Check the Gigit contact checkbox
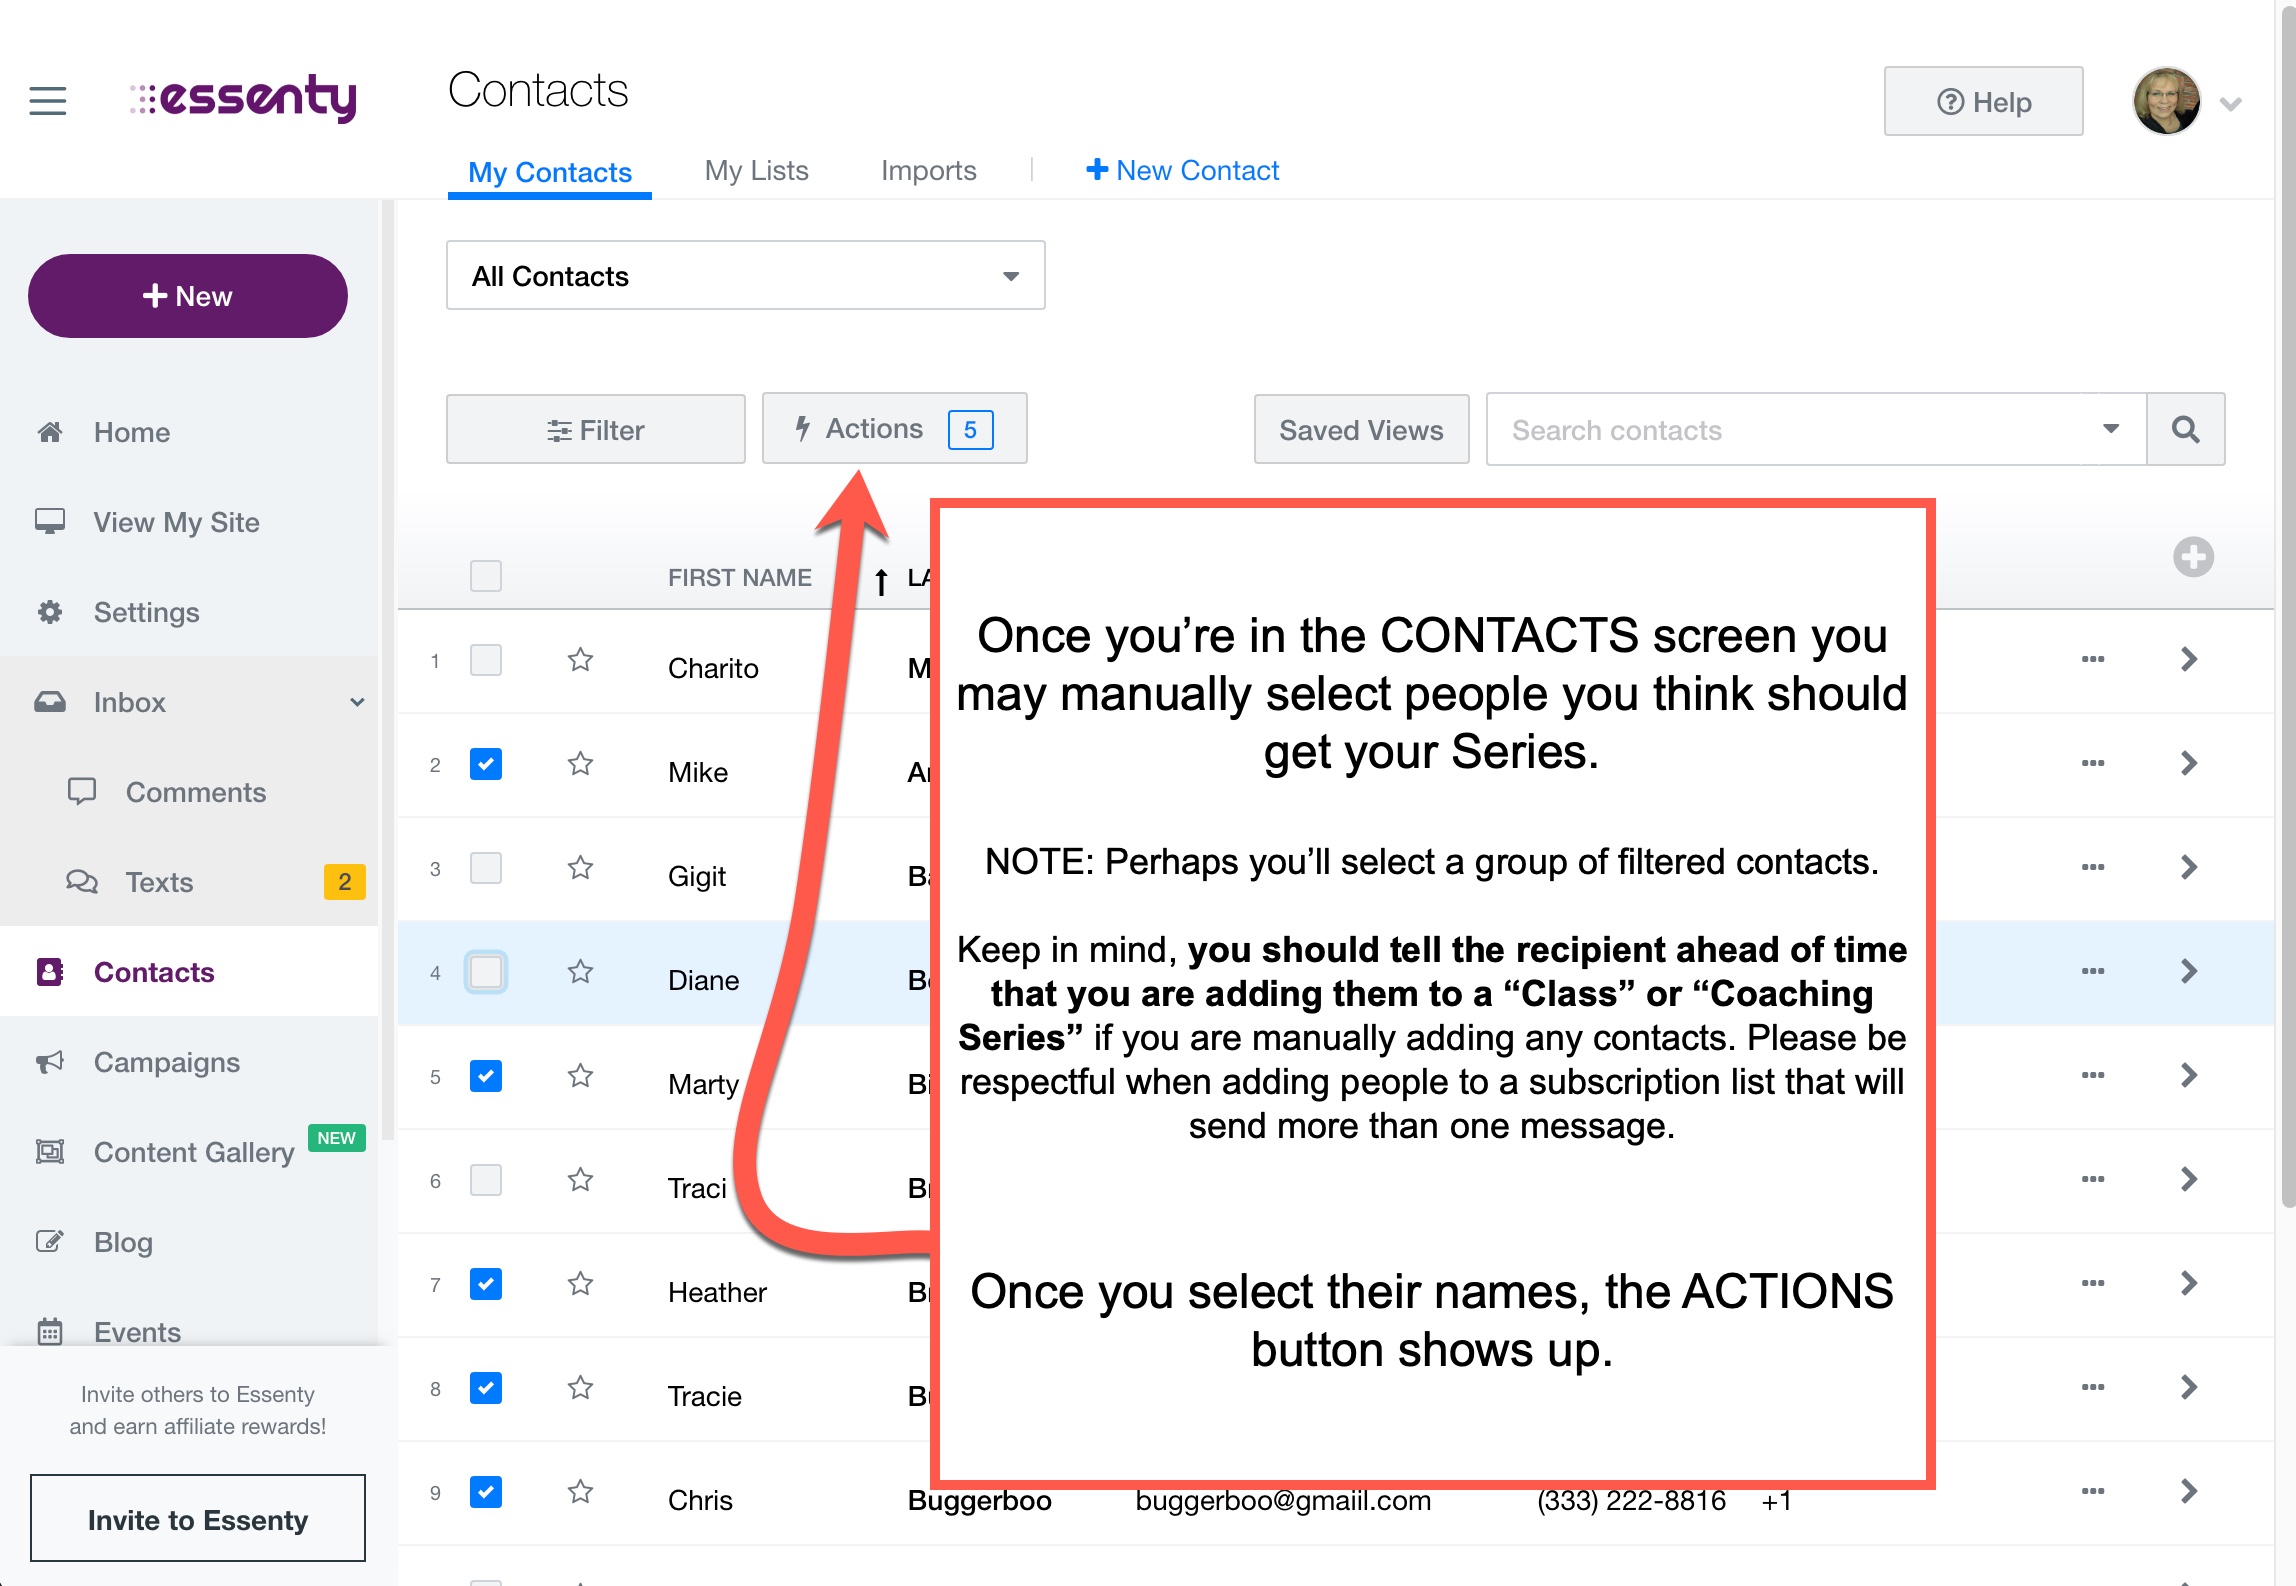Screen dimensions: 2296x1586 (486, 868)
